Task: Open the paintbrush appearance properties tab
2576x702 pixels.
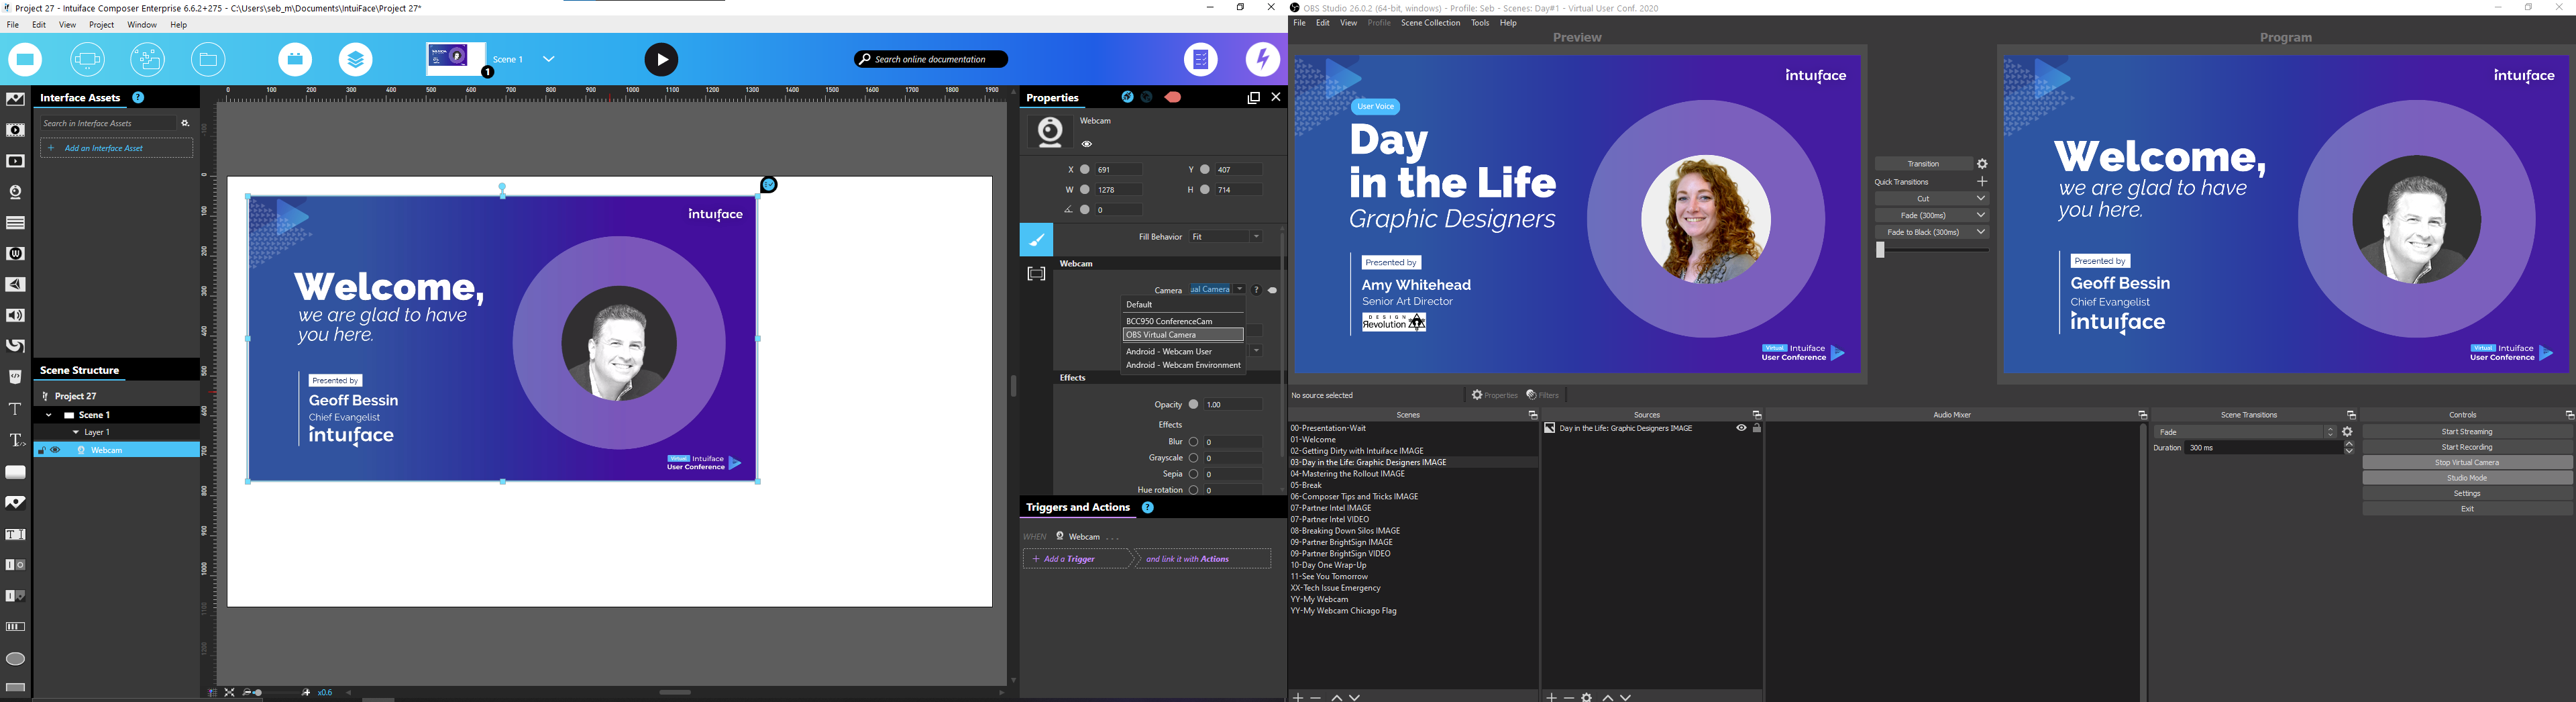Action: pyautogui.click(x=1036, y=240)
